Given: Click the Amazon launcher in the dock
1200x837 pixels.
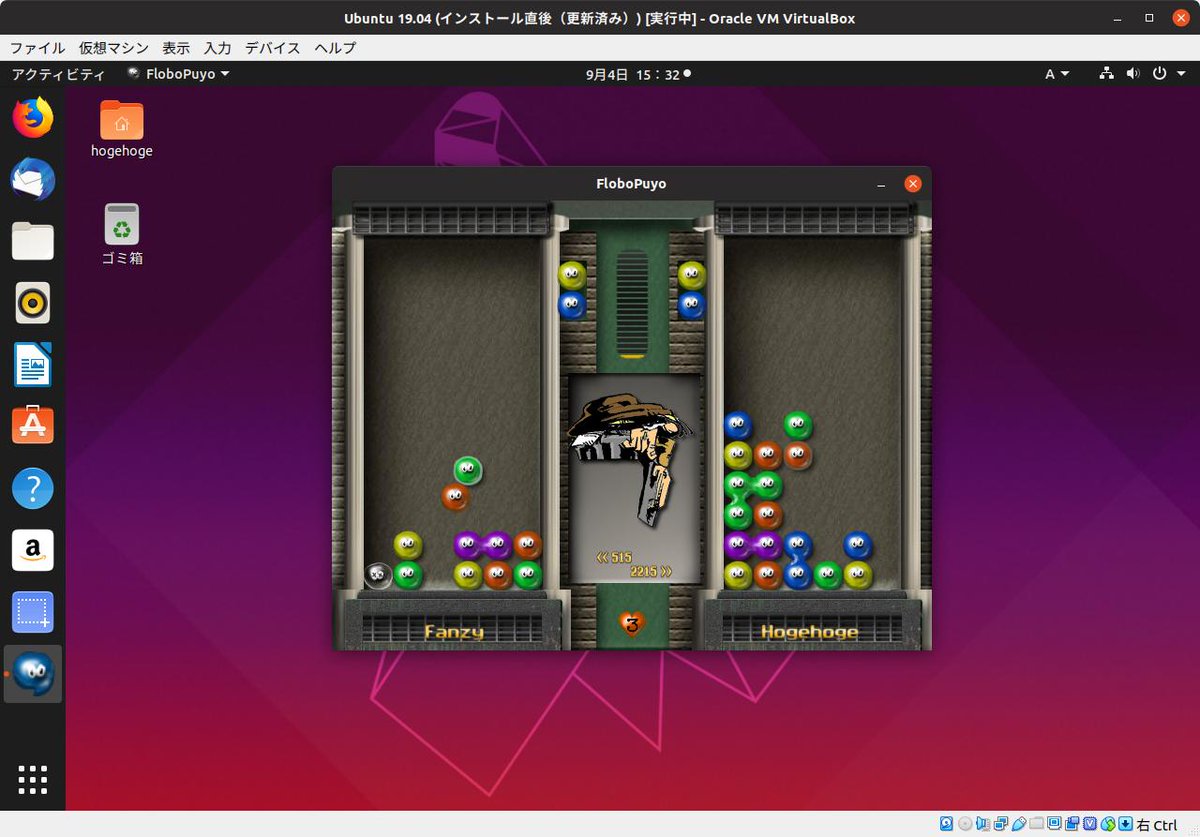Looking at the screenshot, I should 33,550.
